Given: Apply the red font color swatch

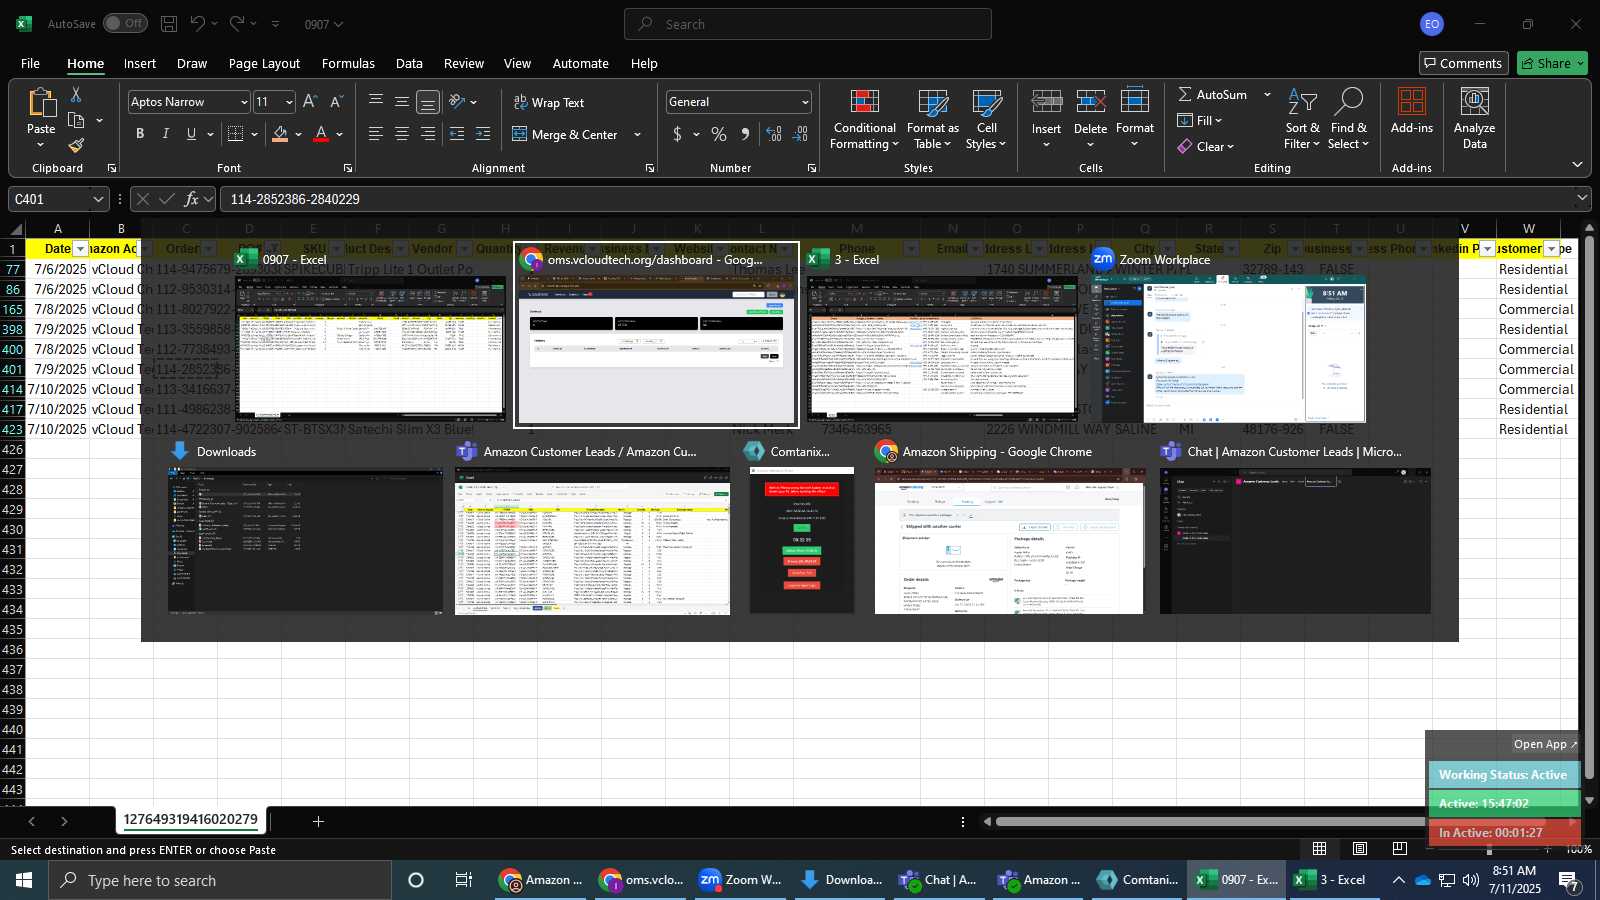Looking at the screenshot, I should pyautogui.click(x=321, y=134).
